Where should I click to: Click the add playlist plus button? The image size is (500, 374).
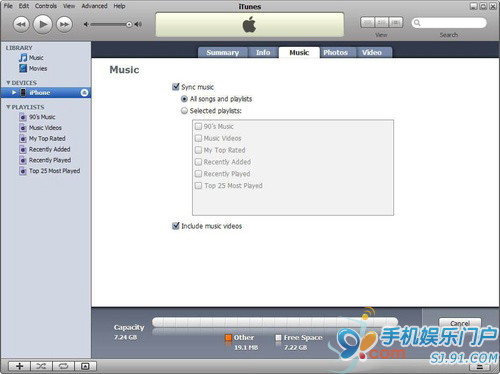19,366
